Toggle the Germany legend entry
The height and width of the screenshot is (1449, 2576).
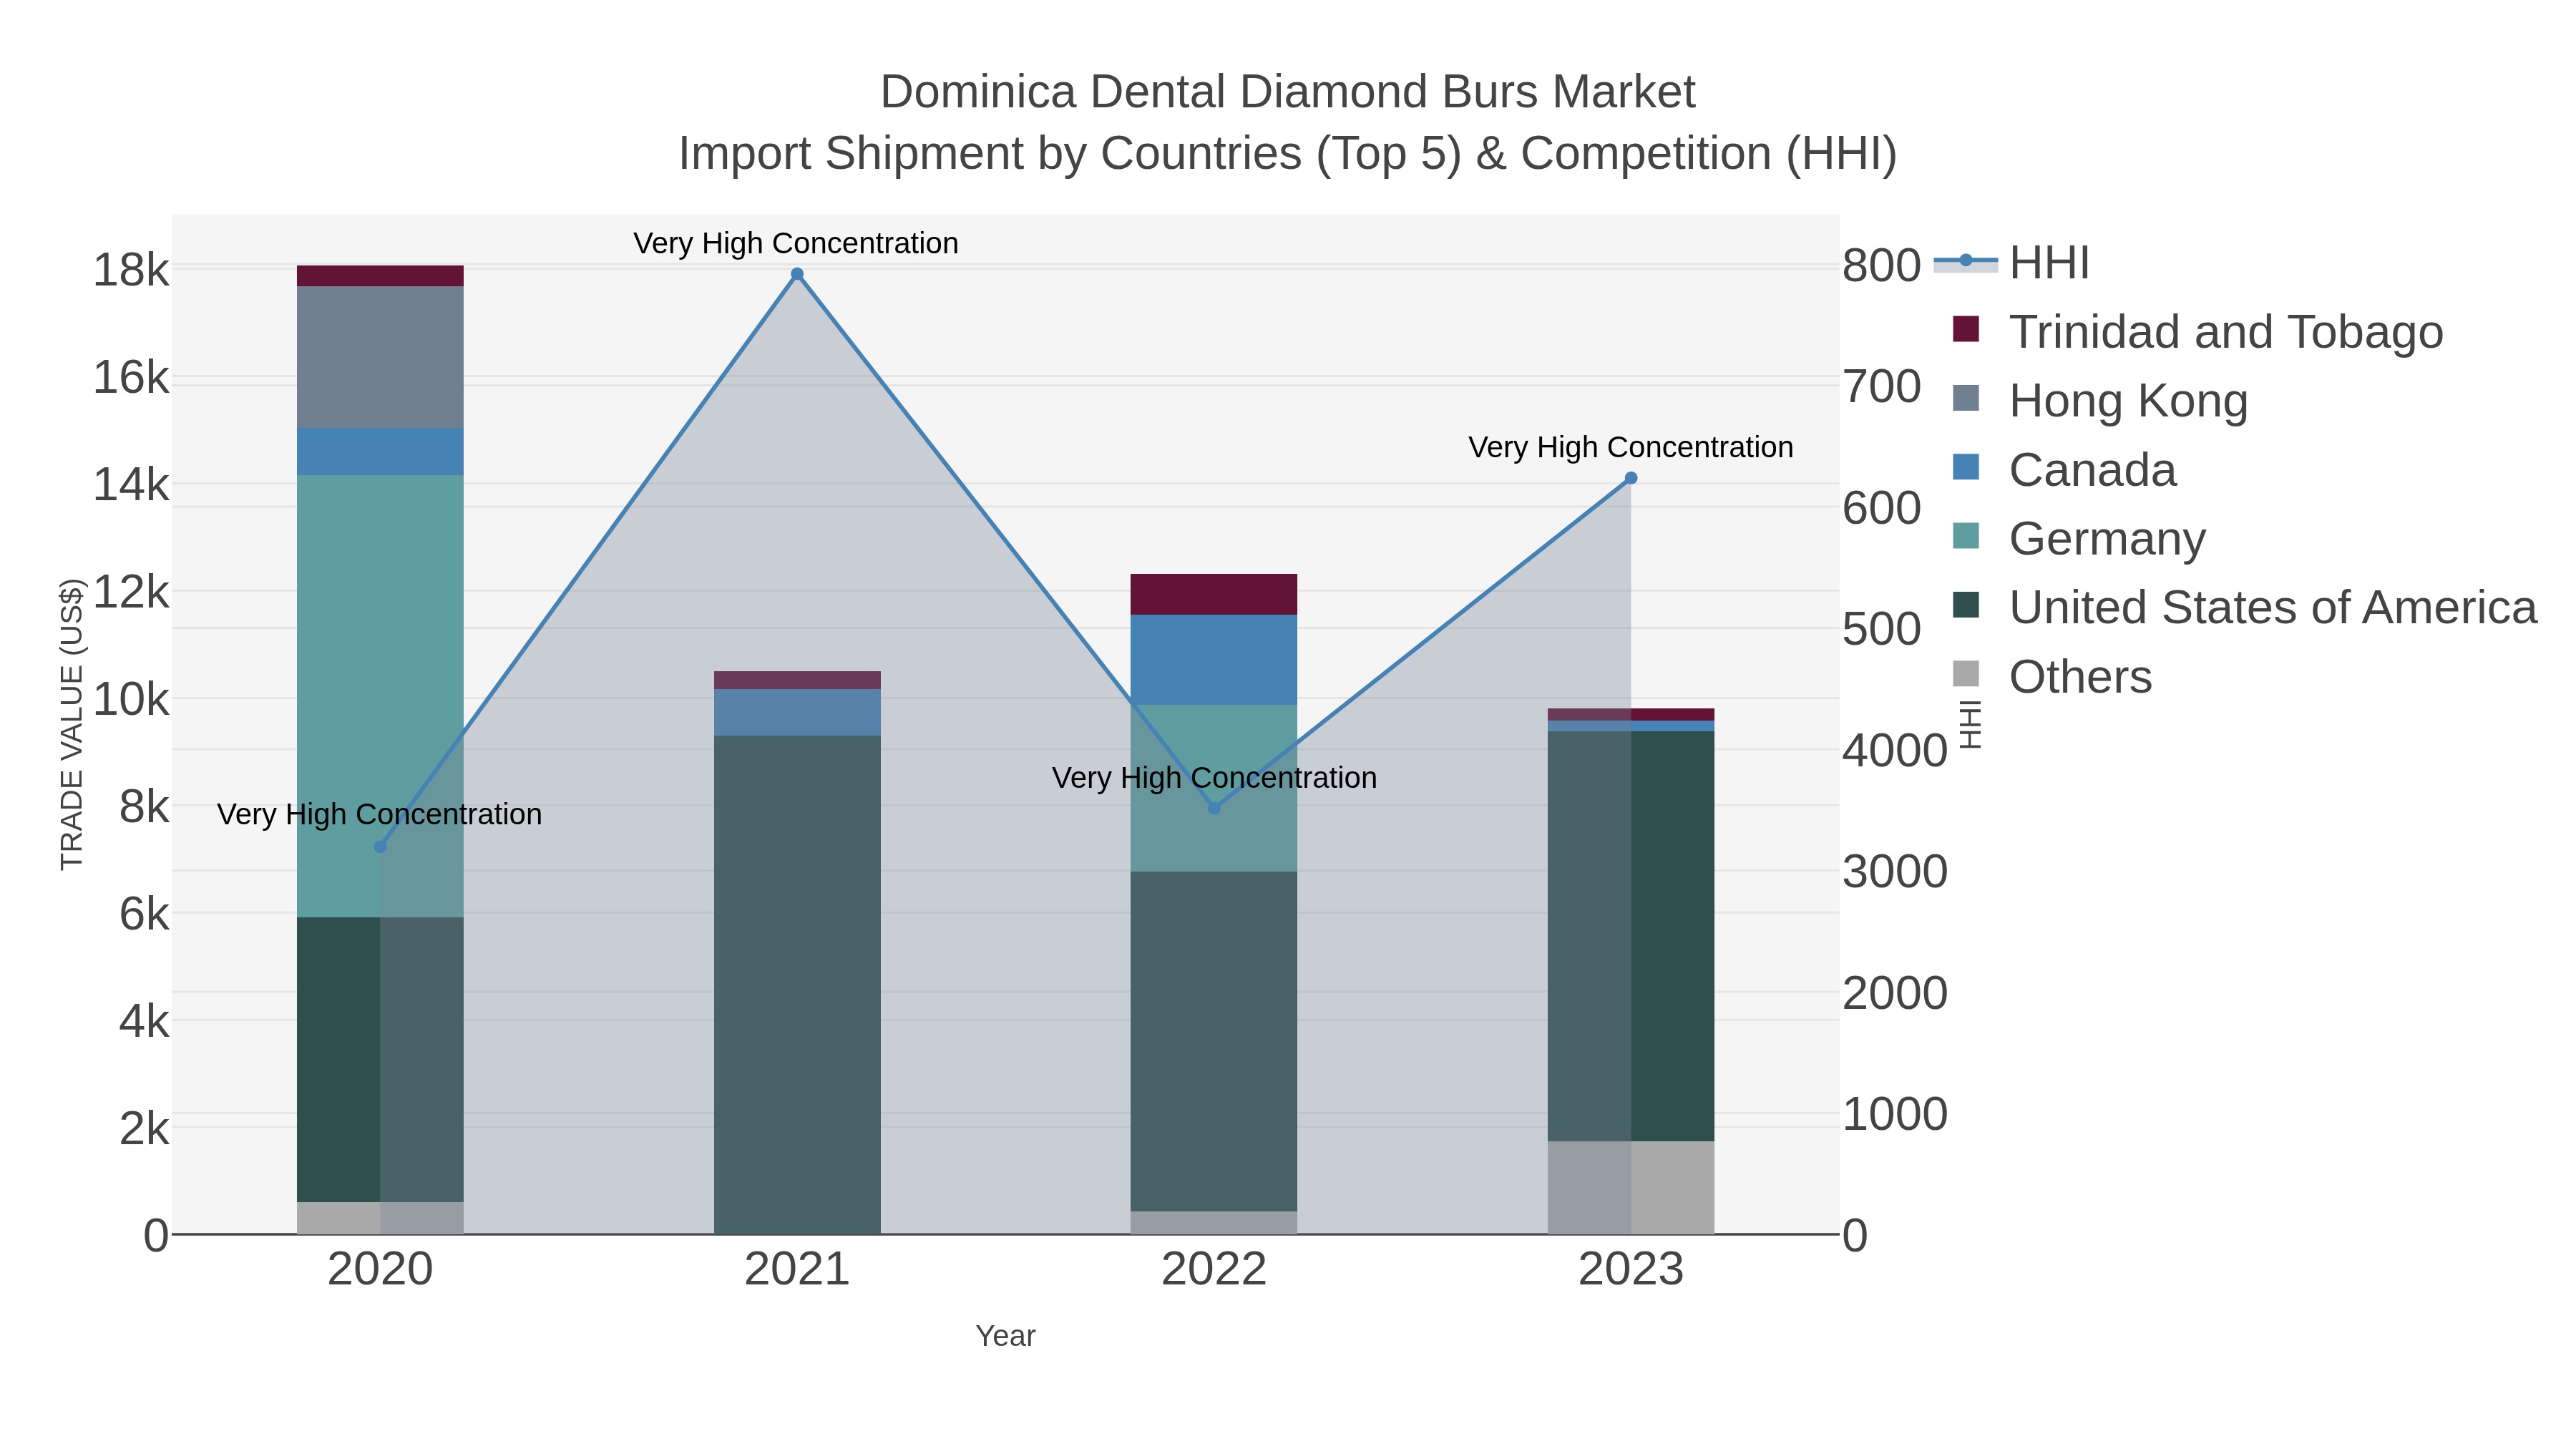tap(2079, 539)
